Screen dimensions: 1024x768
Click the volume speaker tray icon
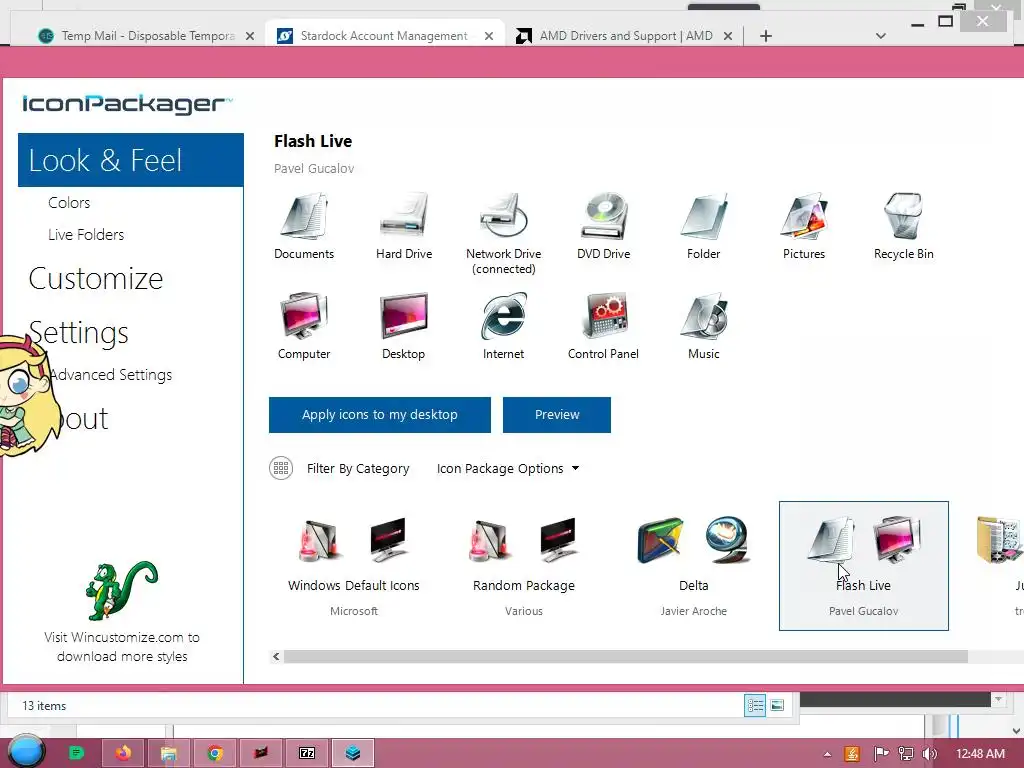(930, 754)
